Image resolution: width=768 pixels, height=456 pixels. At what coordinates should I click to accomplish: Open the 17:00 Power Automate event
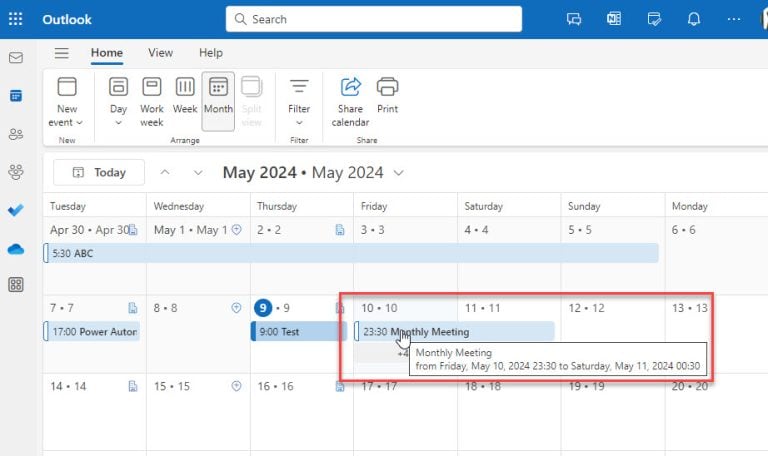pos(92,332)
